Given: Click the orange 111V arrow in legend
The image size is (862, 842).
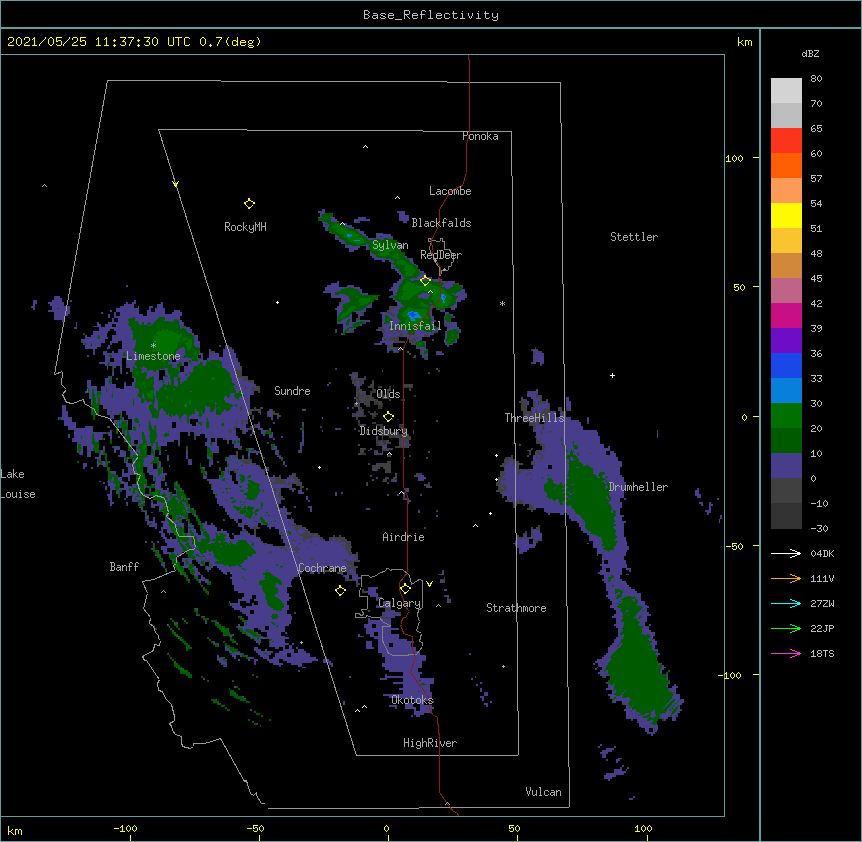Looking at the screenshot, I should [x=786, y=578].
